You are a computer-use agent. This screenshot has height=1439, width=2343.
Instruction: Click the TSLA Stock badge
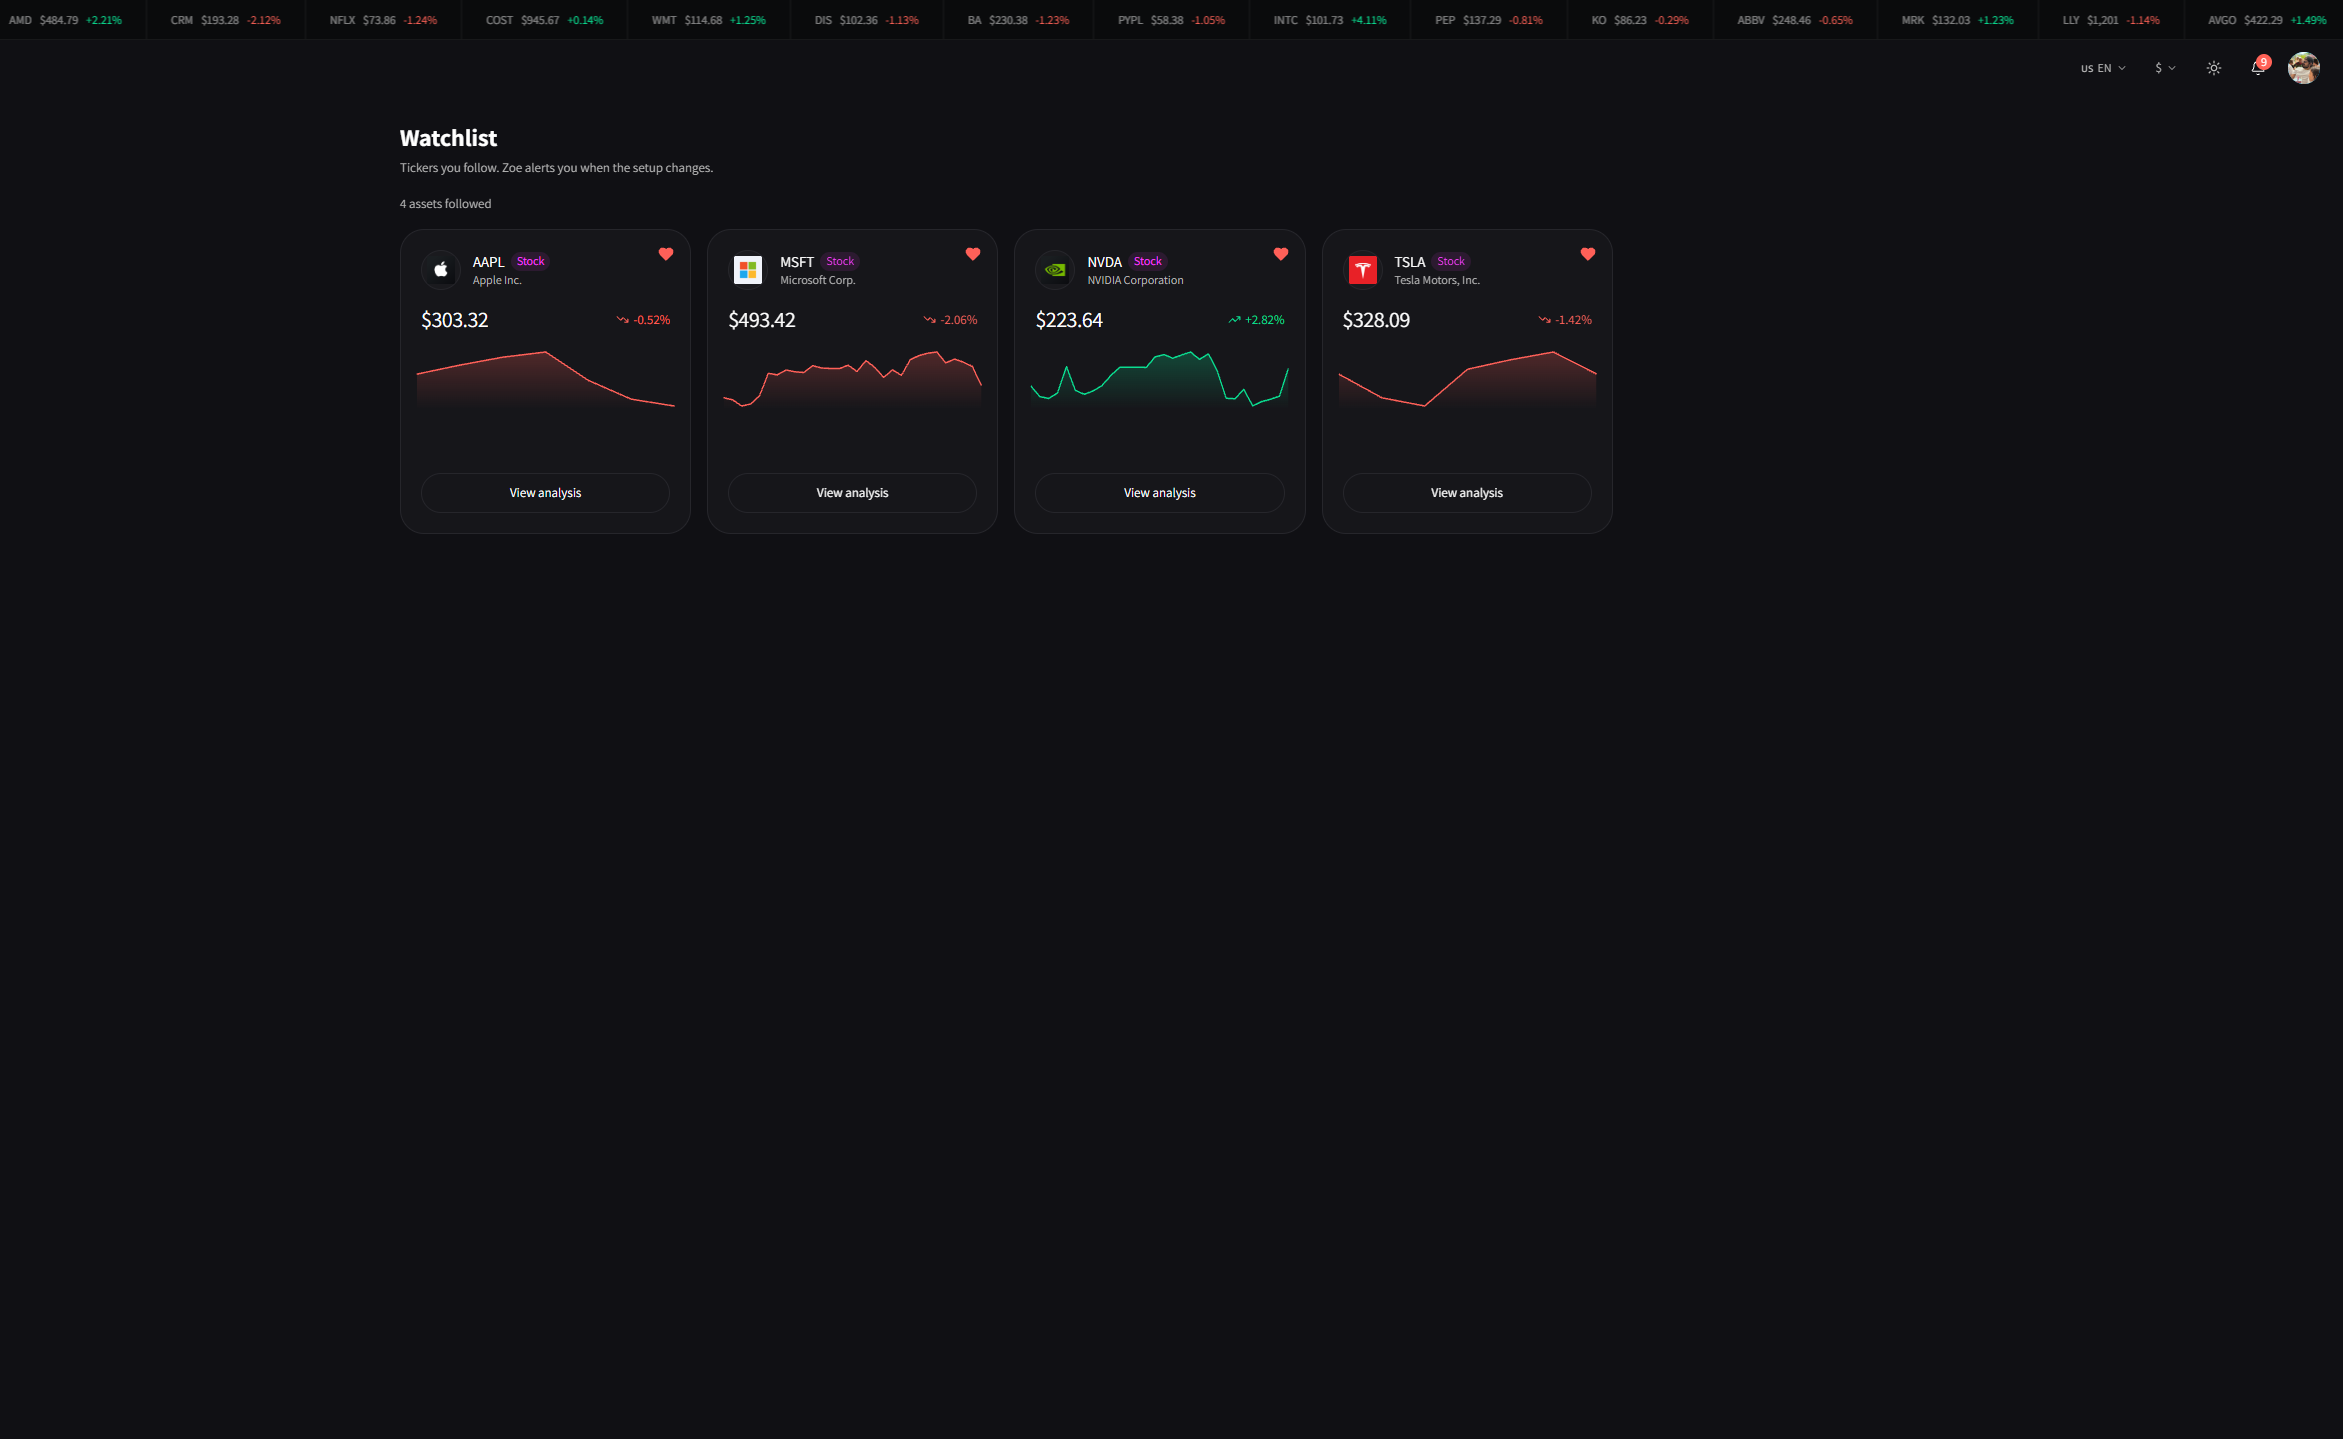(1451, 262)
